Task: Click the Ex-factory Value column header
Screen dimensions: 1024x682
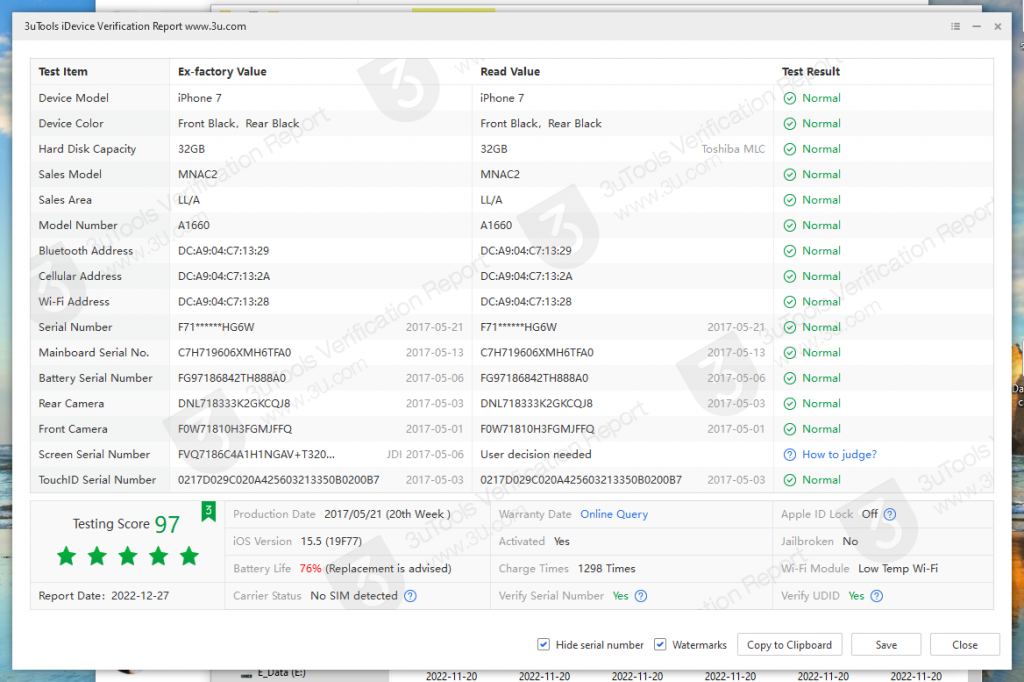Action: (222, 72)
